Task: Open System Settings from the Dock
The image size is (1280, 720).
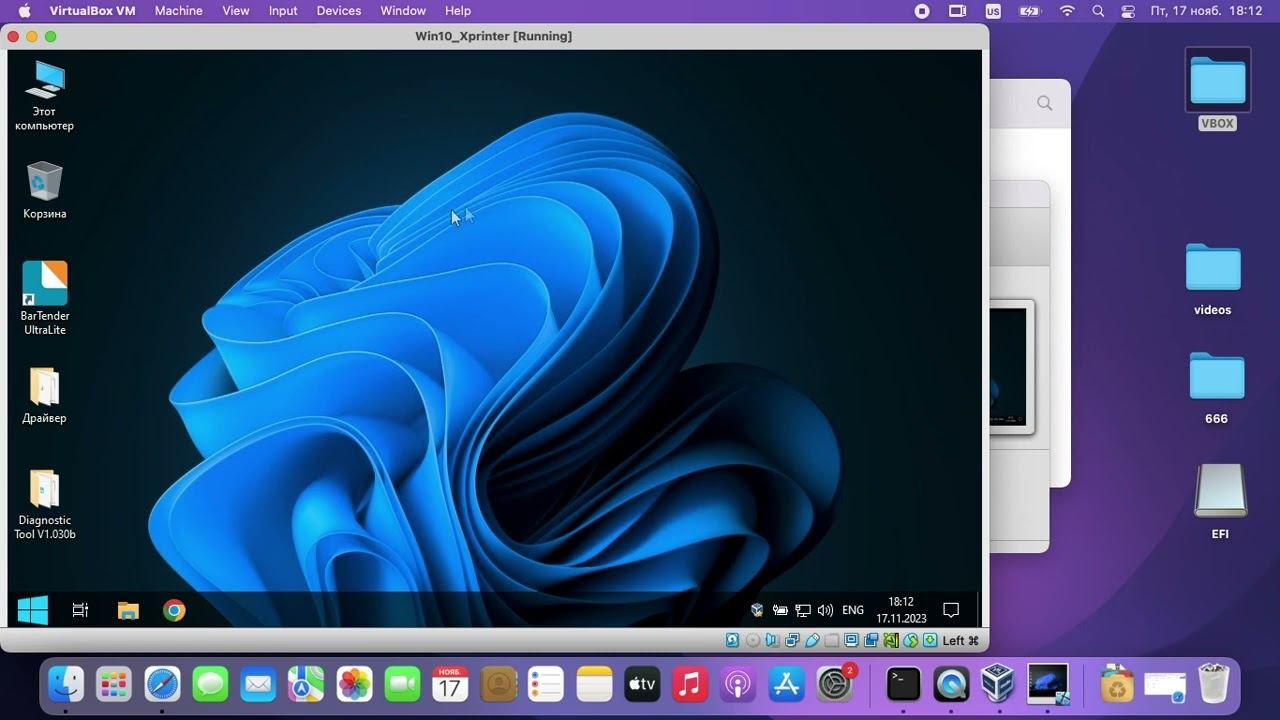Action: (835, 684)
